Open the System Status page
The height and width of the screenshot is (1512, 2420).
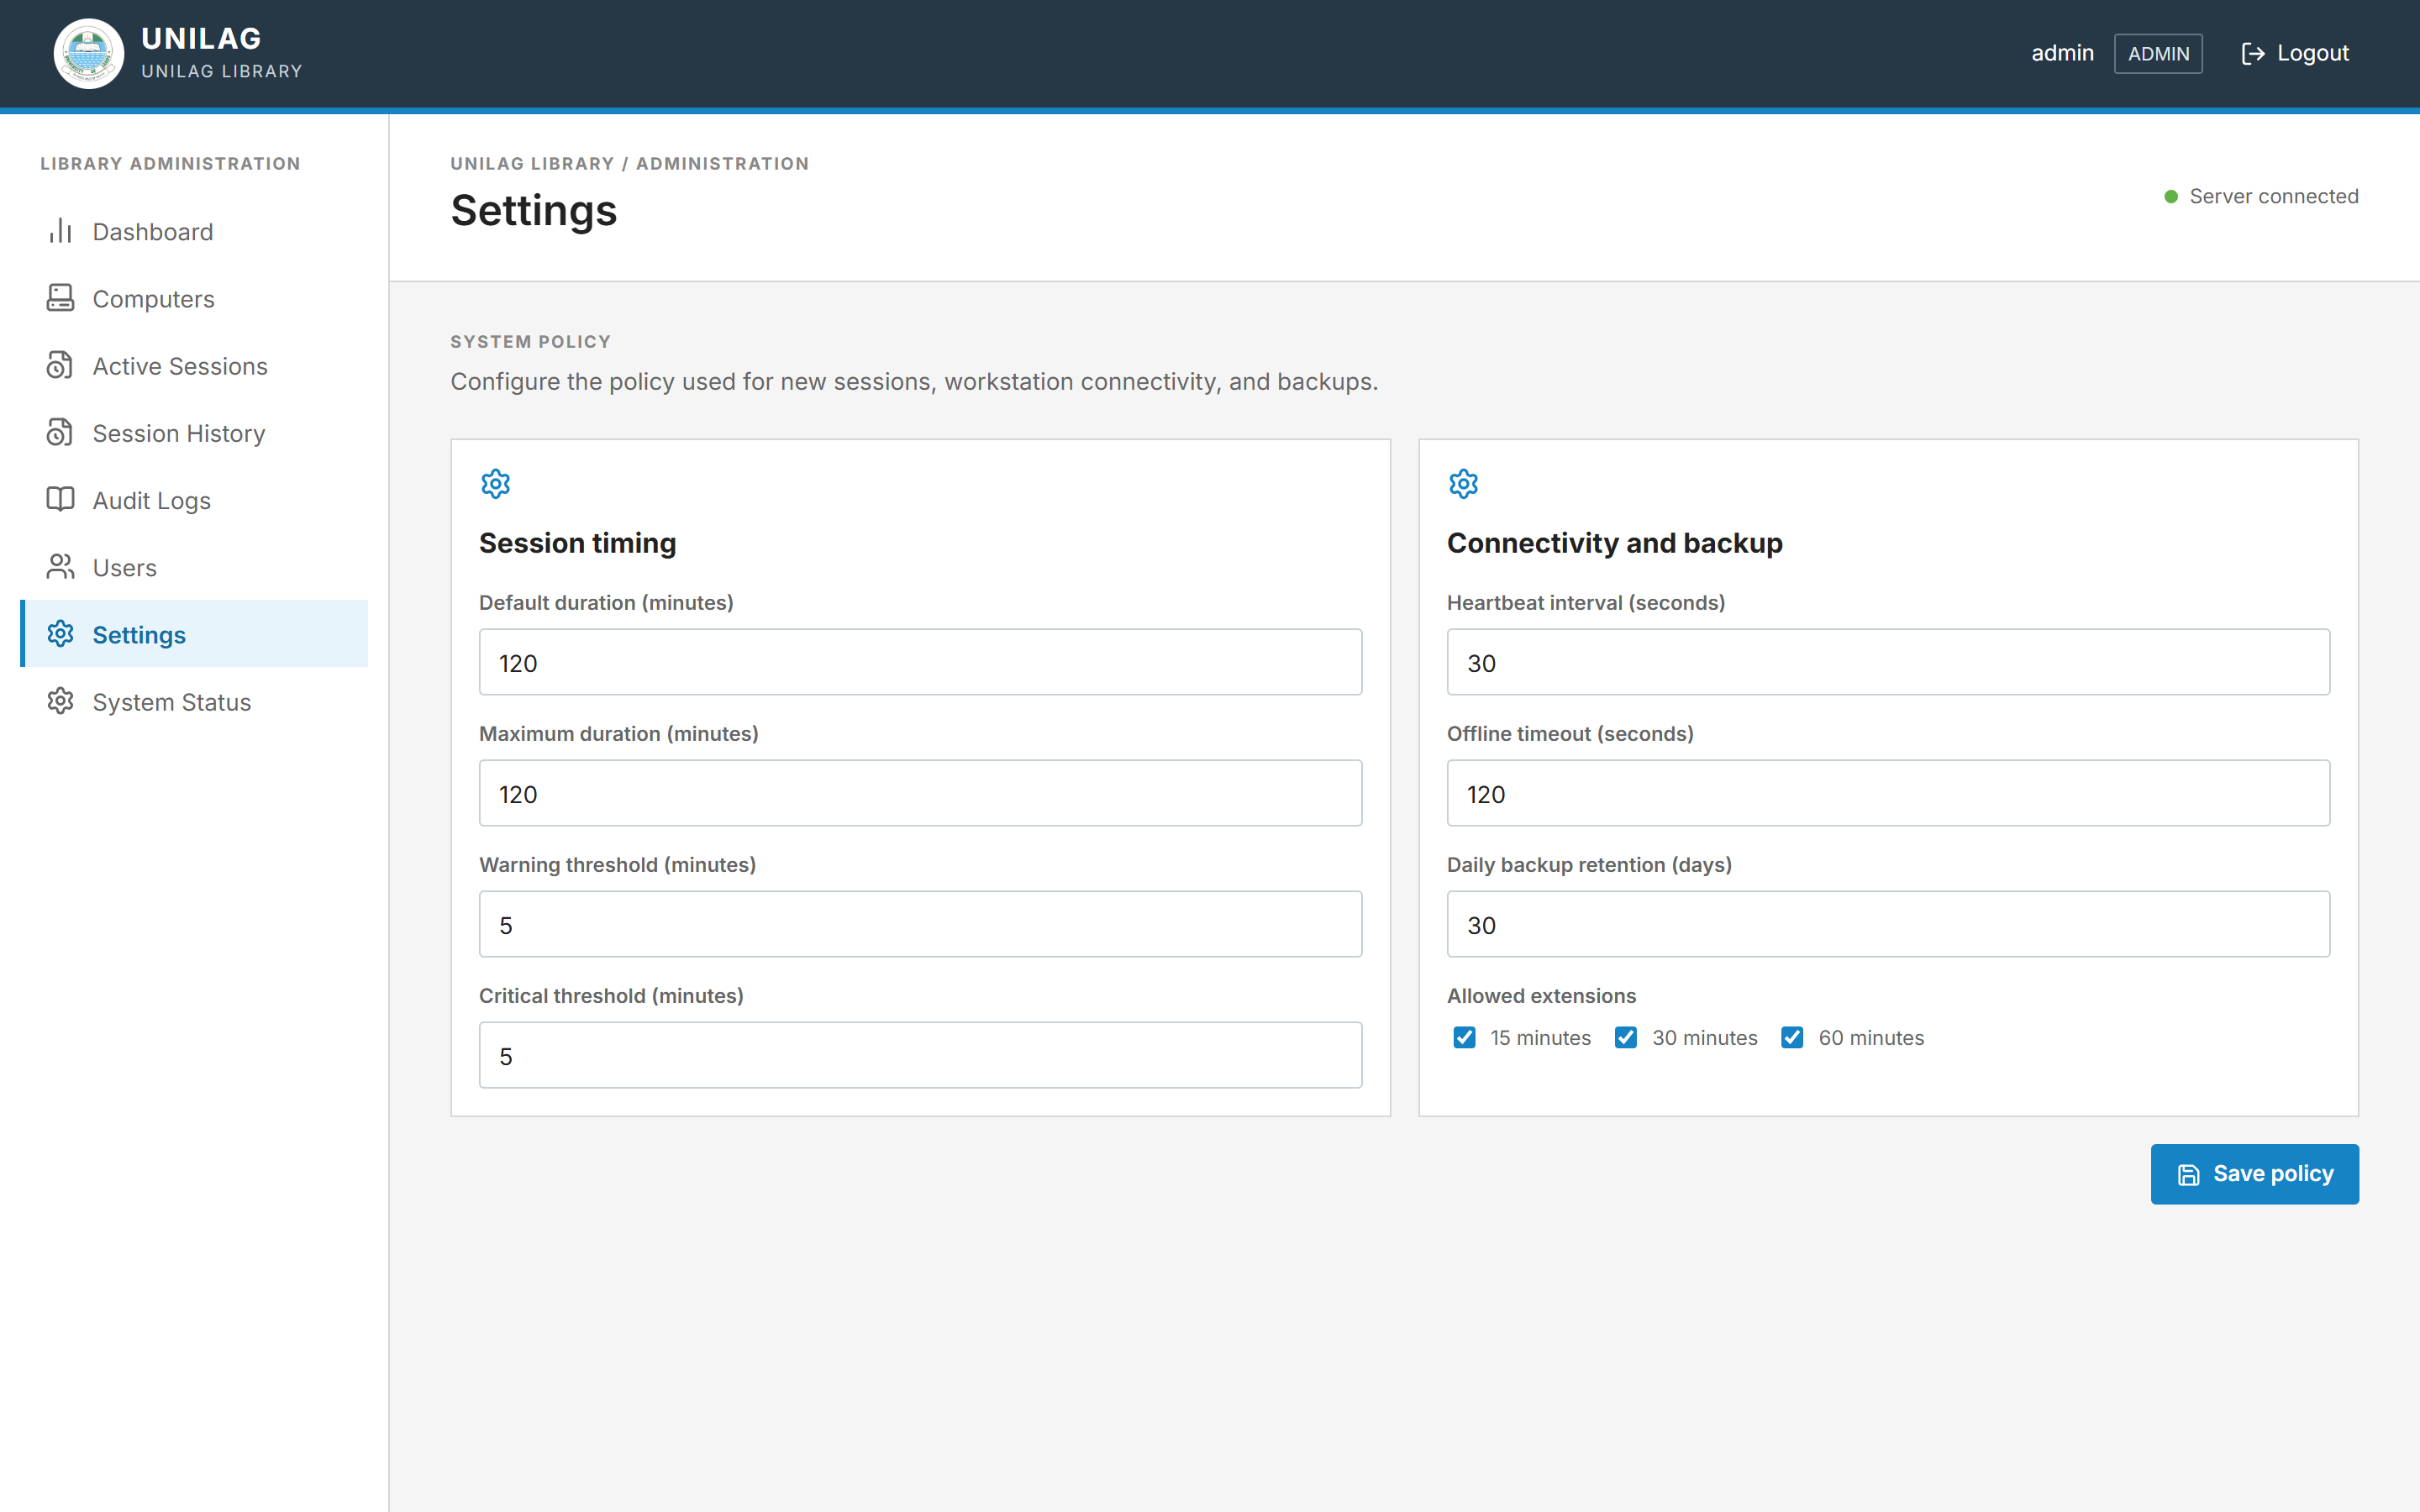(x=194, y=701)
